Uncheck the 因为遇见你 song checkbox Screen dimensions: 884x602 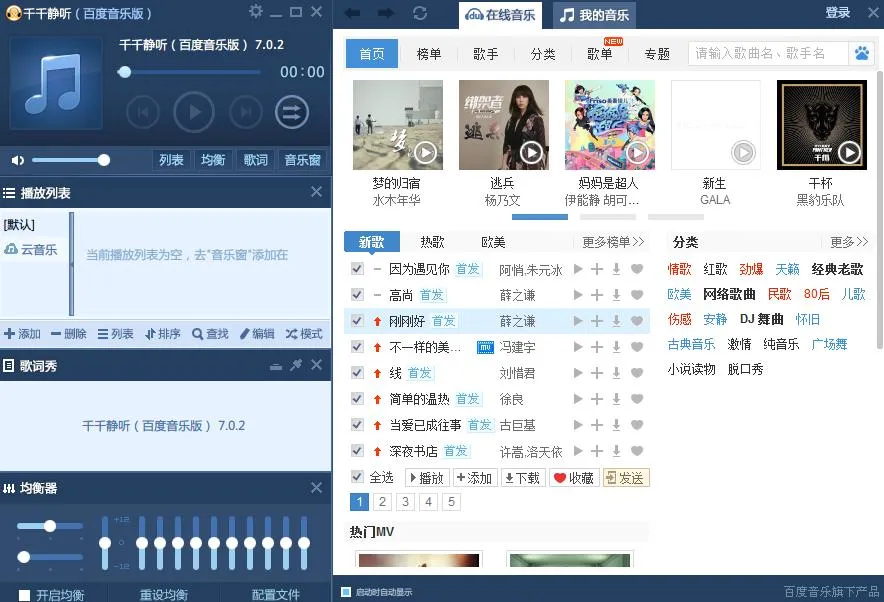coord(357,268)
